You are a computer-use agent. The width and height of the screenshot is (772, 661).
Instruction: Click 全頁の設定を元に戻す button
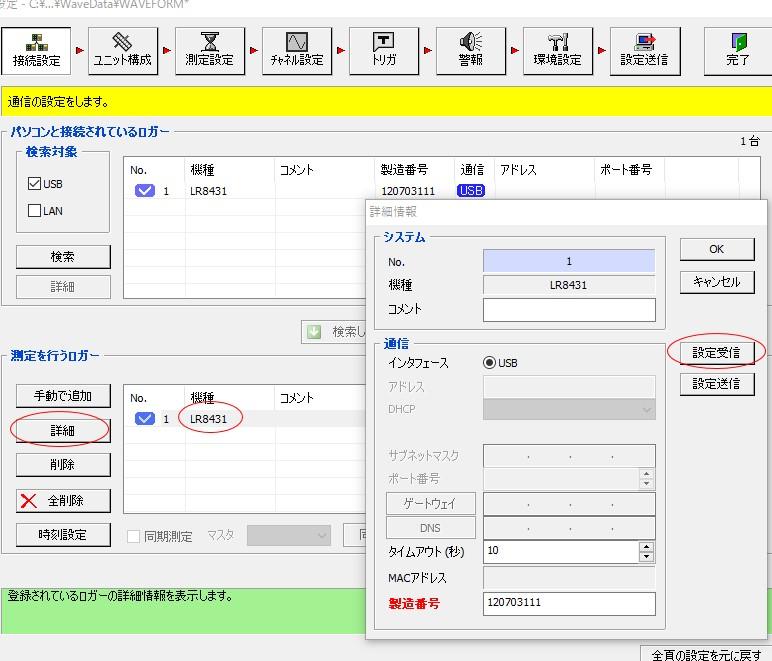tap(707, 654)
